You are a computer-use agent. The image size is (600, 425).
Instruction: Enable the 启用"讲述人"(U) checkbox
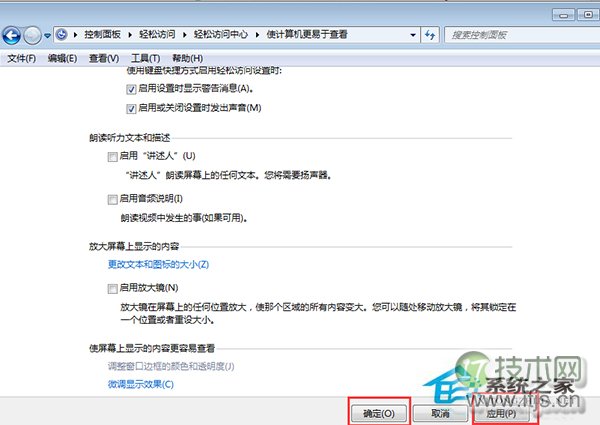[112, 157]
